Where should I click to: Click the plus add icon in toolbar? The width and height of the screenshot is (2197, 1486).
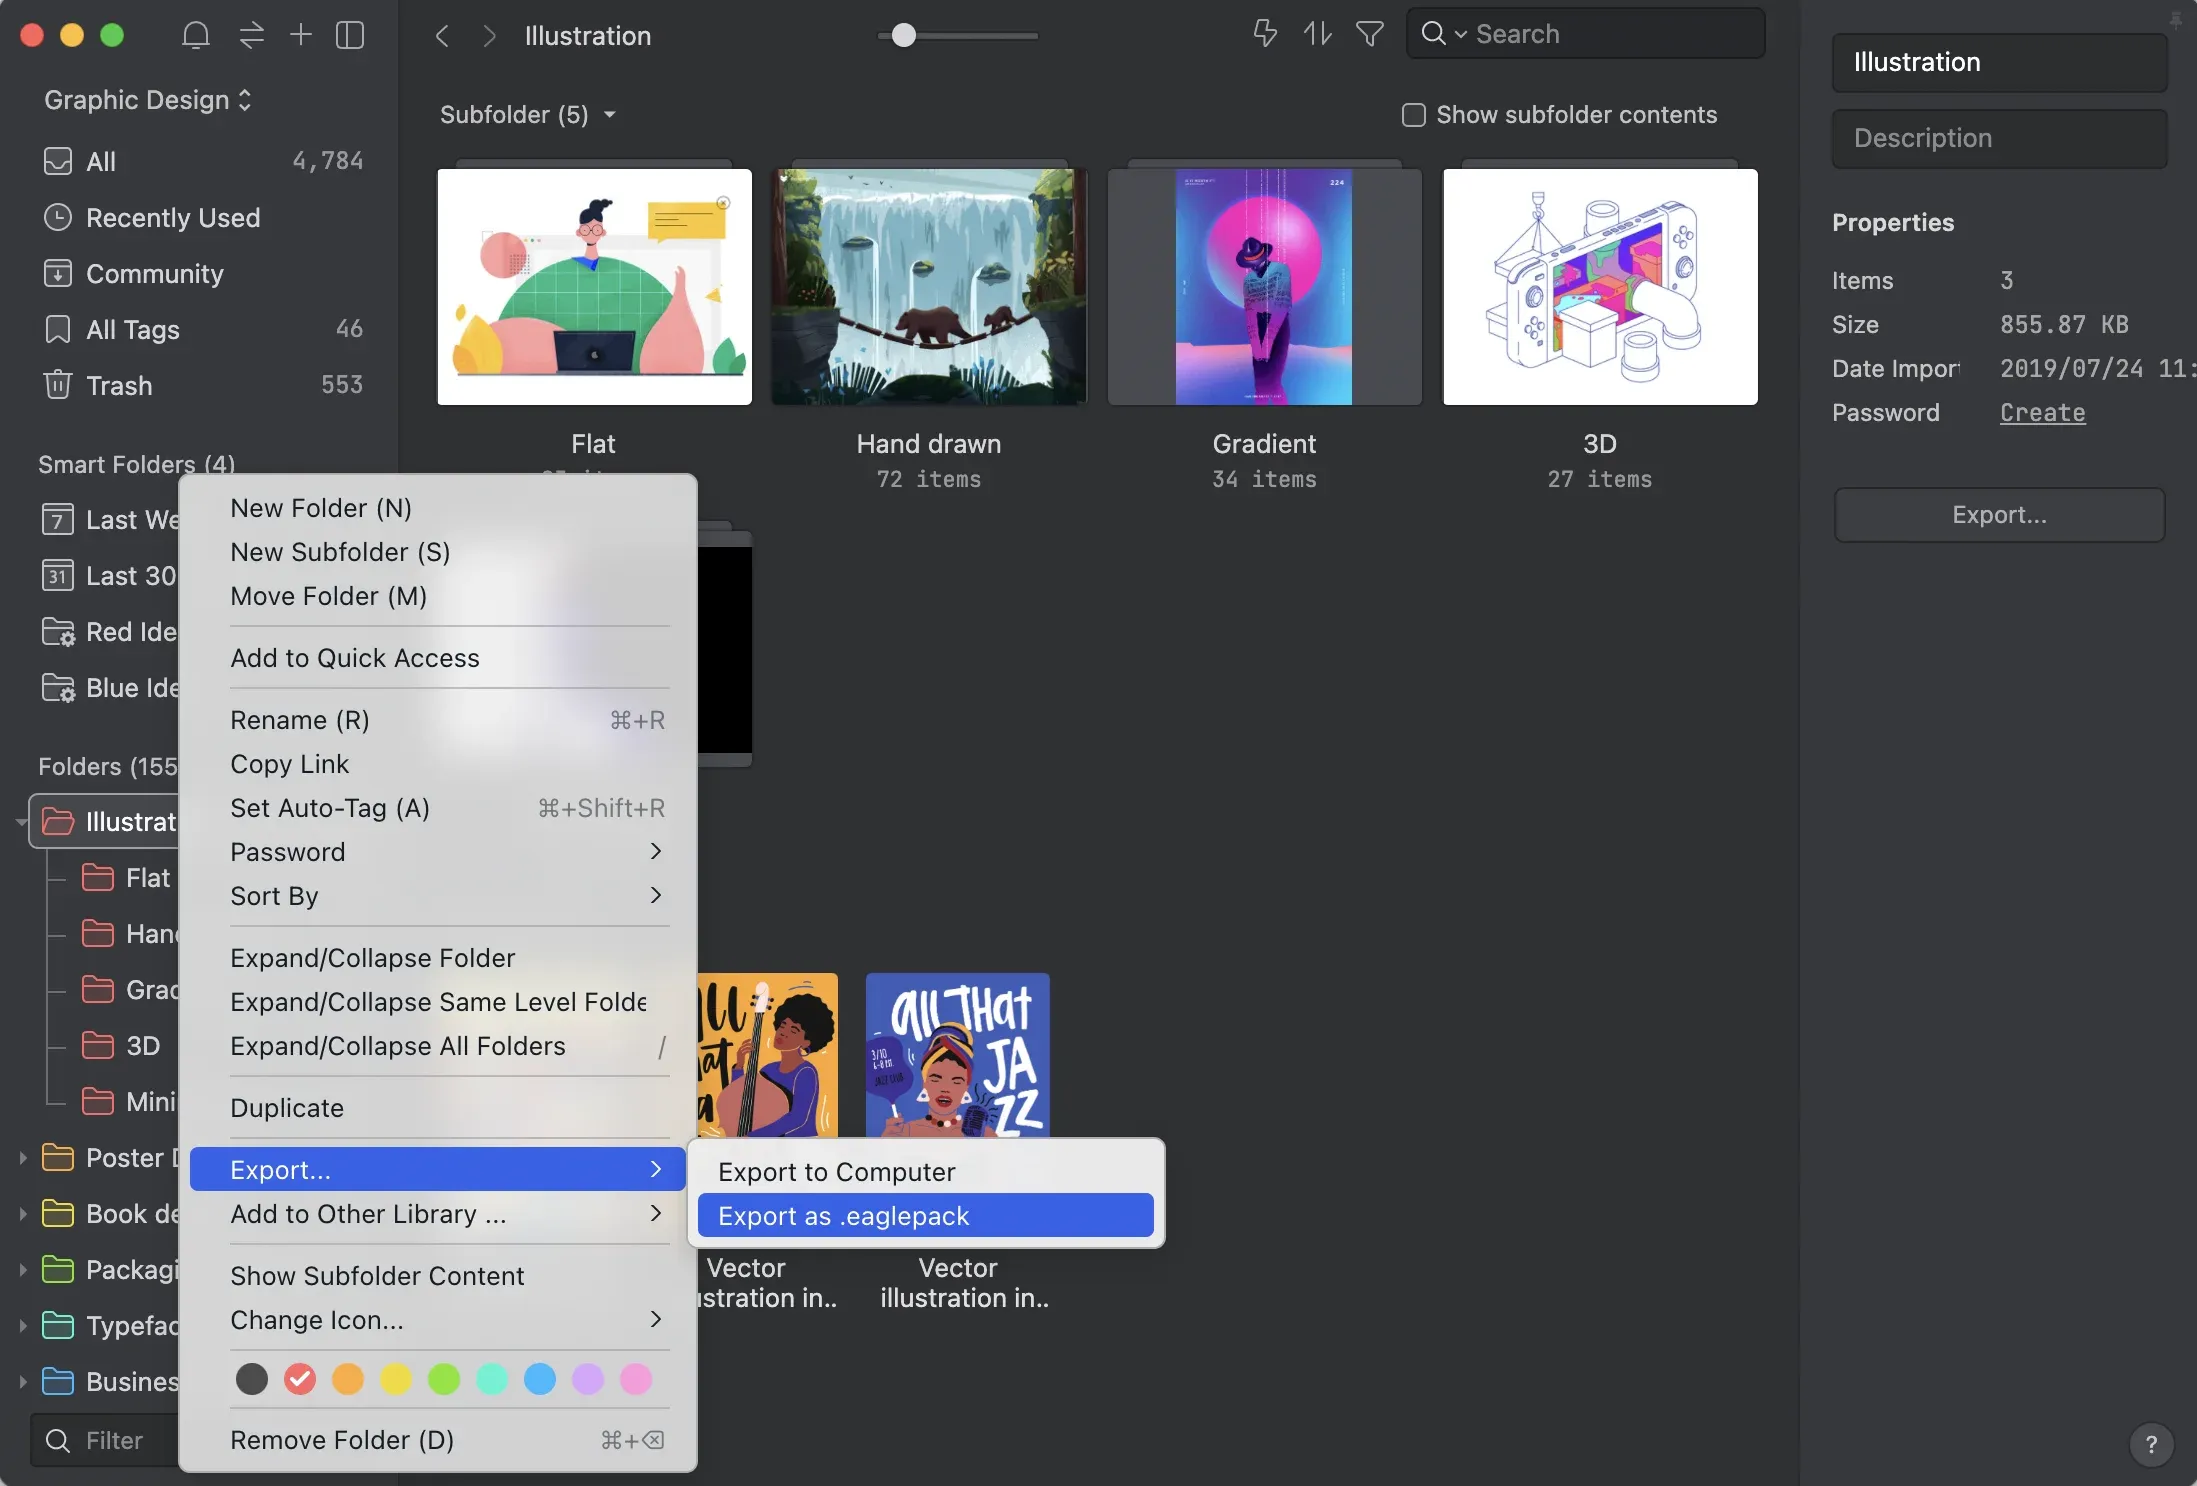(x=300, y=36)
